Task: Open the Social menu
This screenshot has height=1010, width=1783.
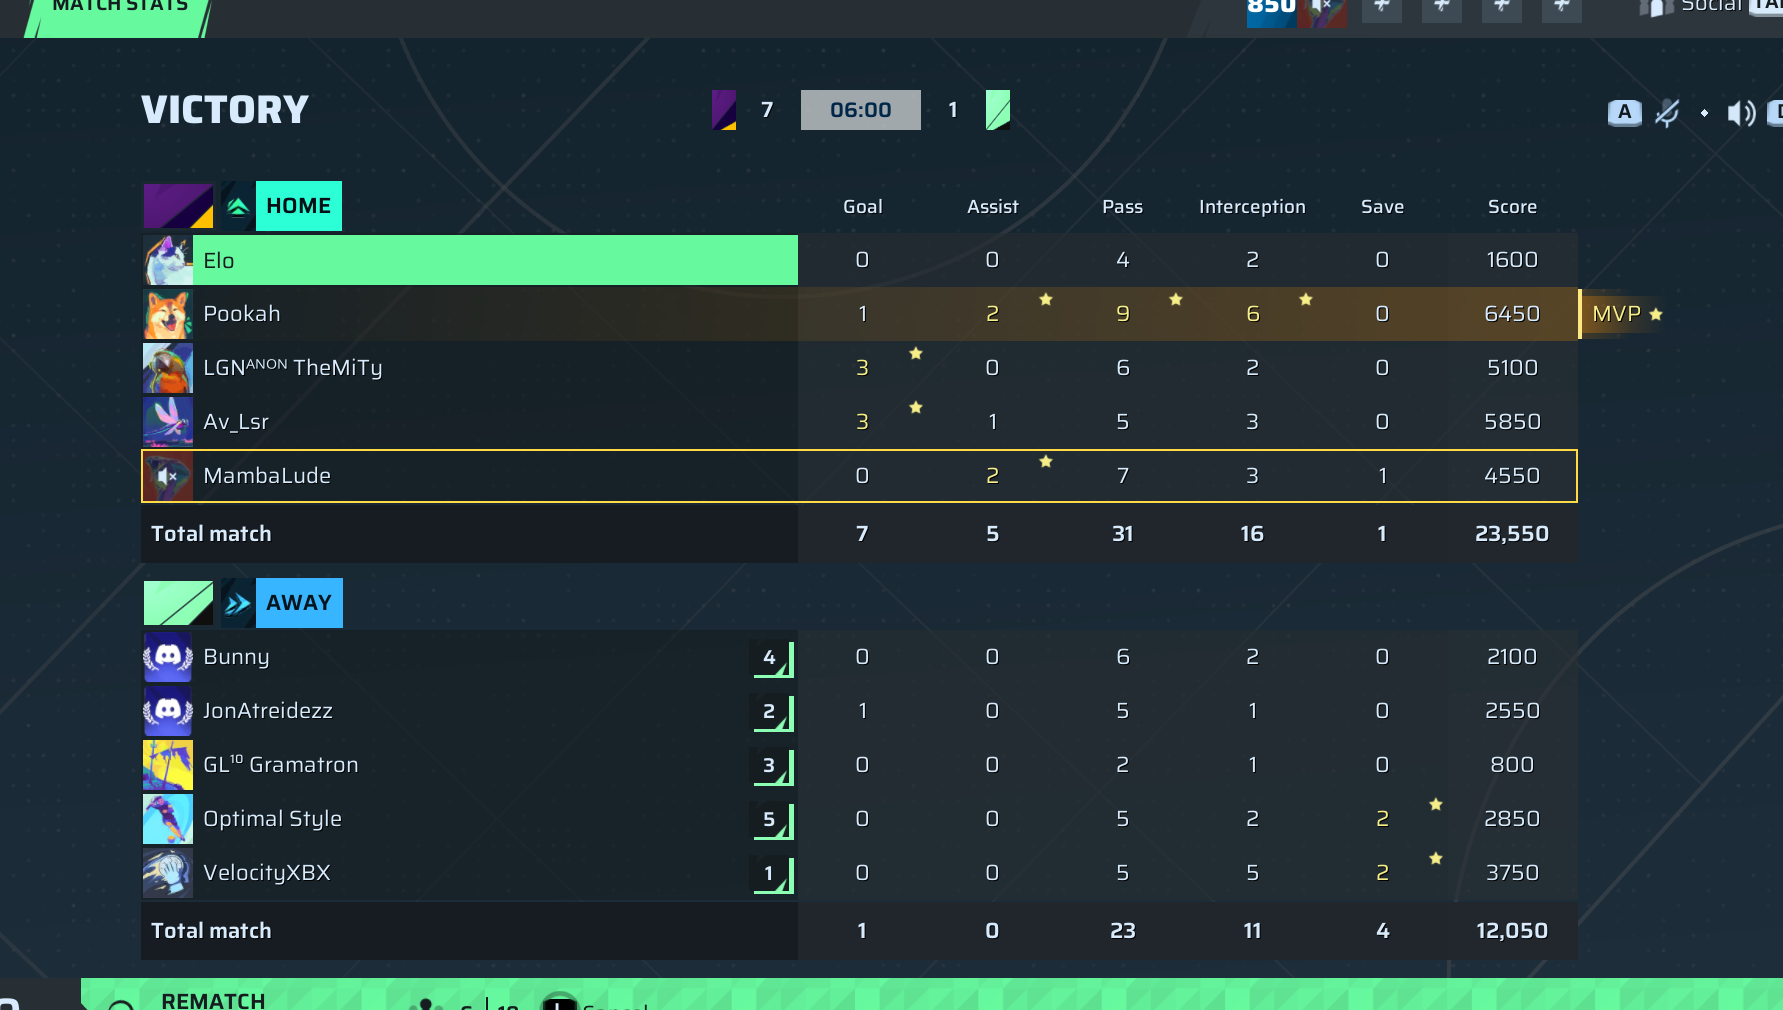Action: point(1712,6)
